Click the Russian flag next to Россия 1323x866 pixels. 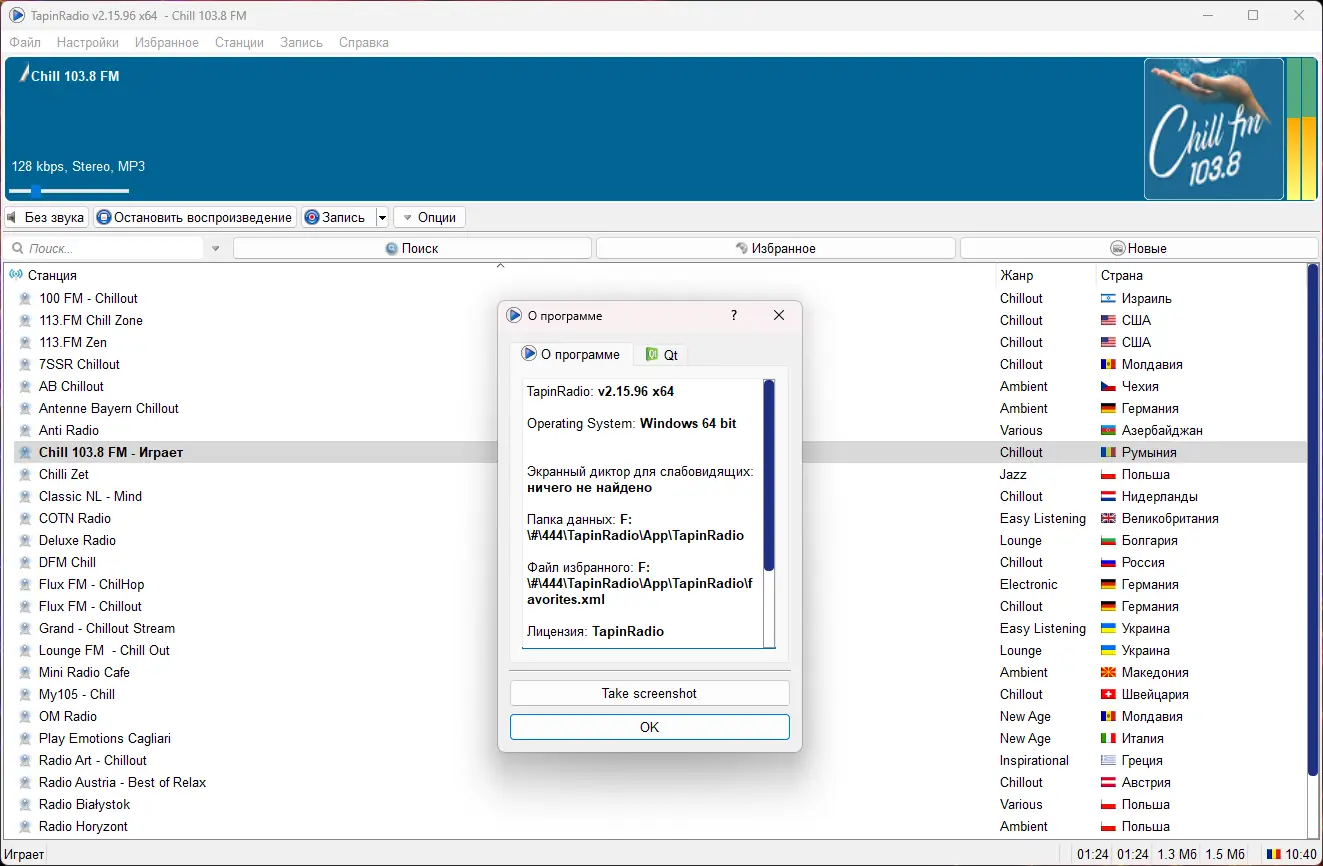tap(1108, 562)
